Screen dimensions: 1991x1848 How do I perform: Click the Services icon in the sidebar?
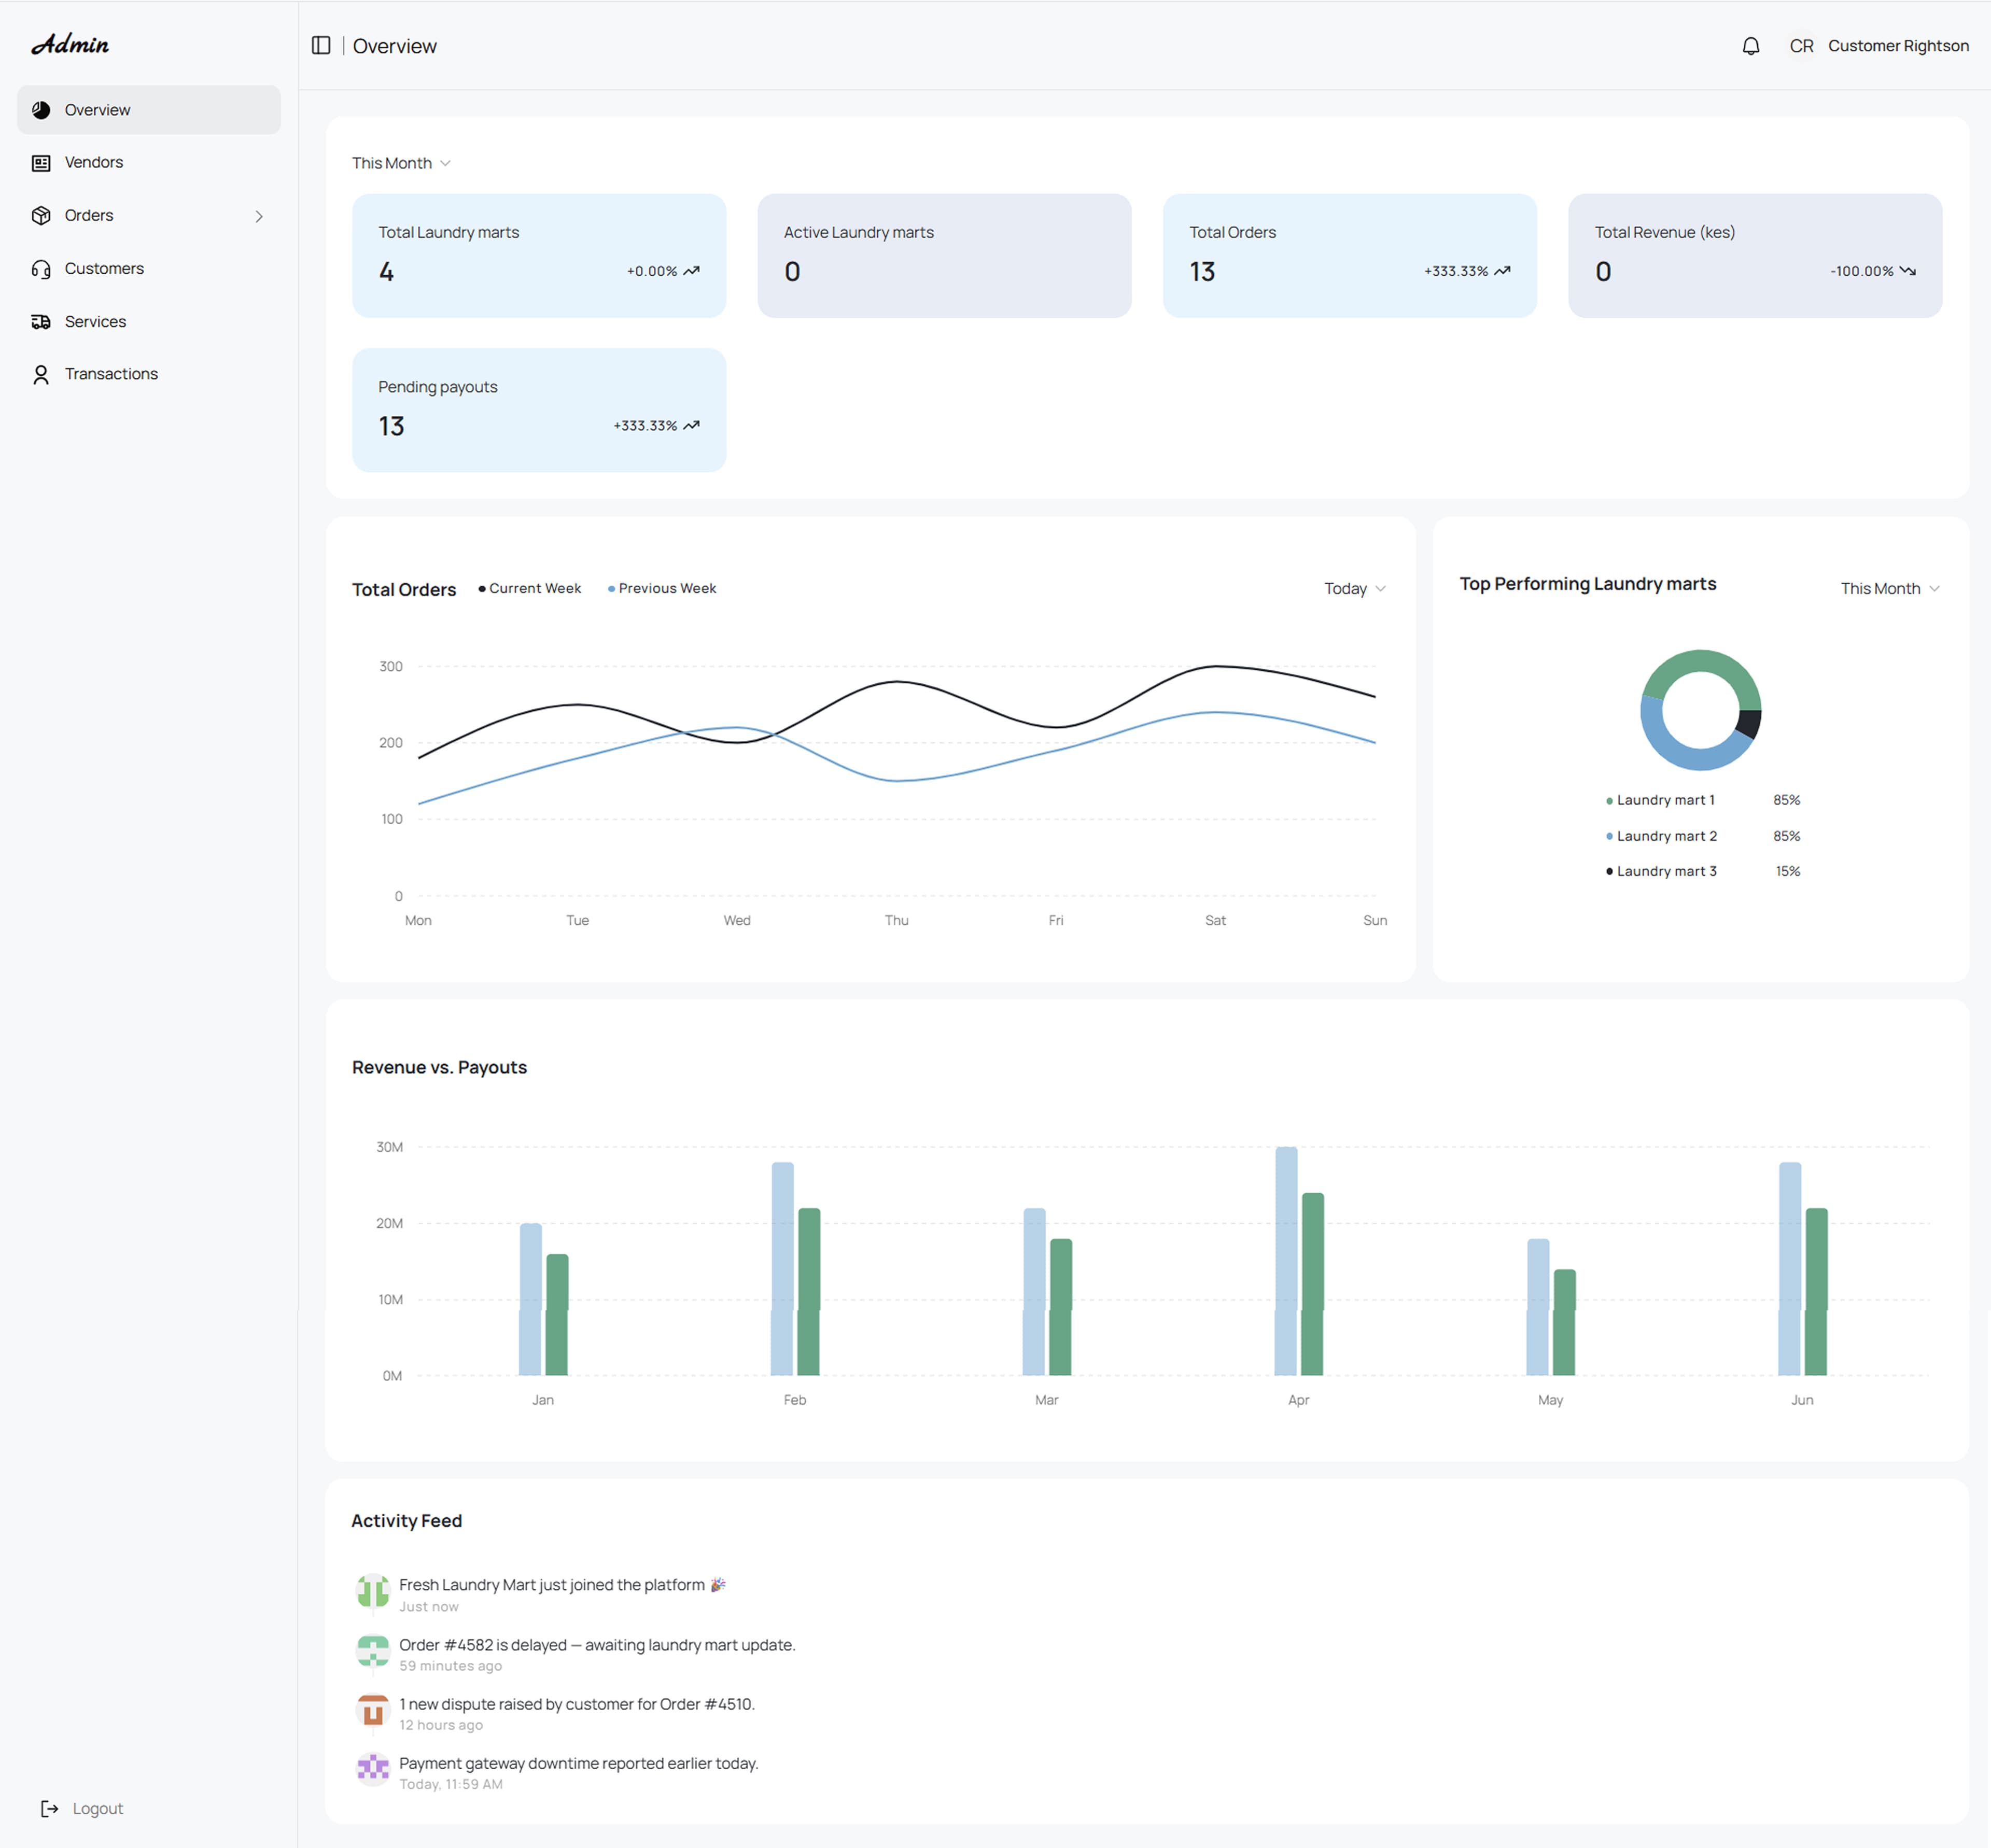40,321
